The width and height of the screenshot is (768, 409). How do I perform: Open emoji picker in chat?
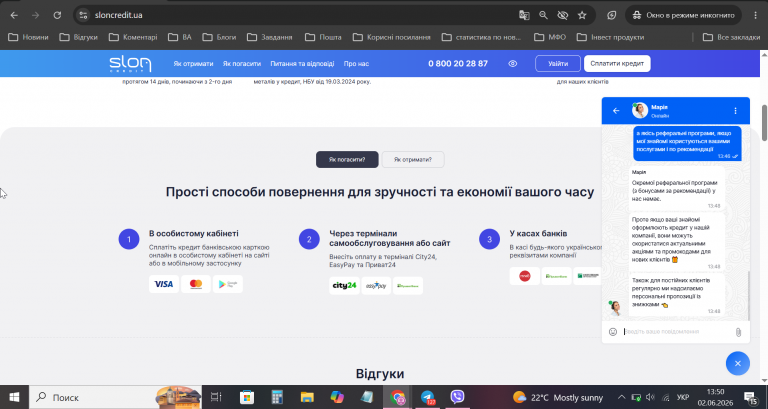613,332
